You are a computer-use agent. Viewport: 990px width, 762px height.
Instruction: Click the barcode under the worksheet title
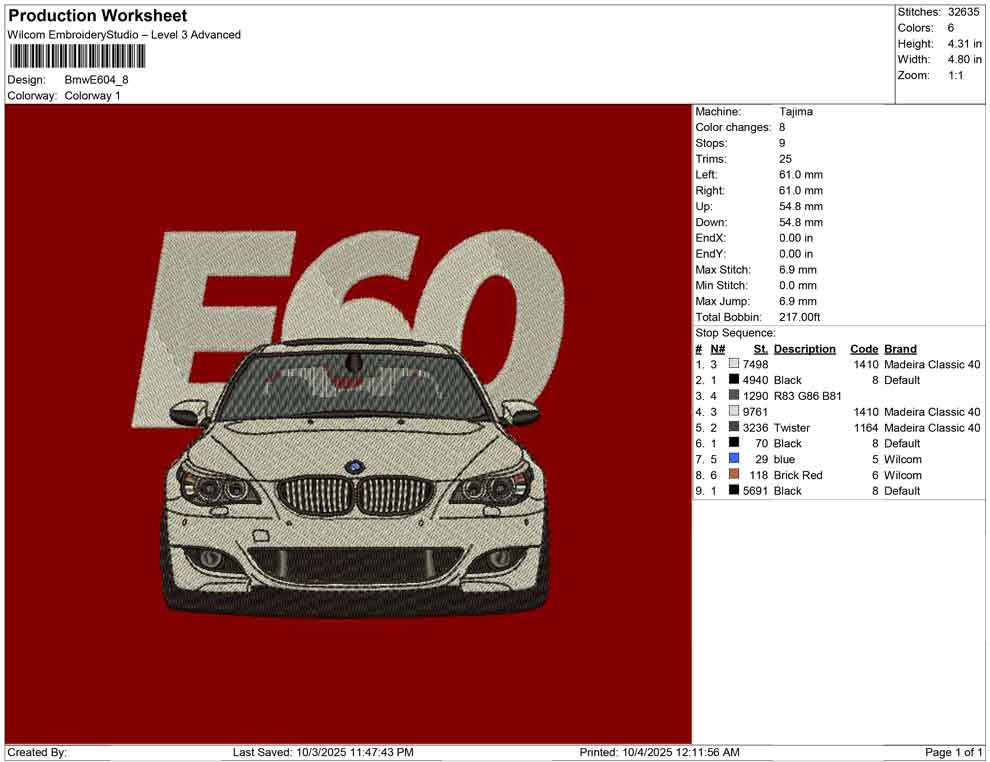click(x=76, y=56)
